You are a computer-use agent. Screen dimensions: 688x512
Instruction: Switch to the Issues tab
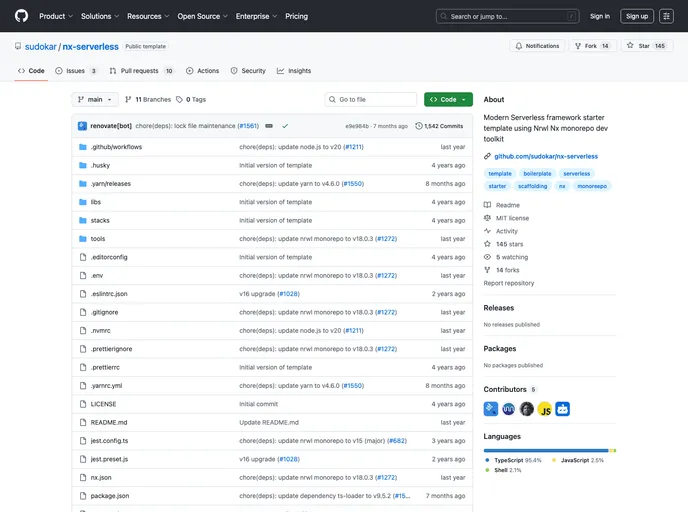[x=75, y=71]
